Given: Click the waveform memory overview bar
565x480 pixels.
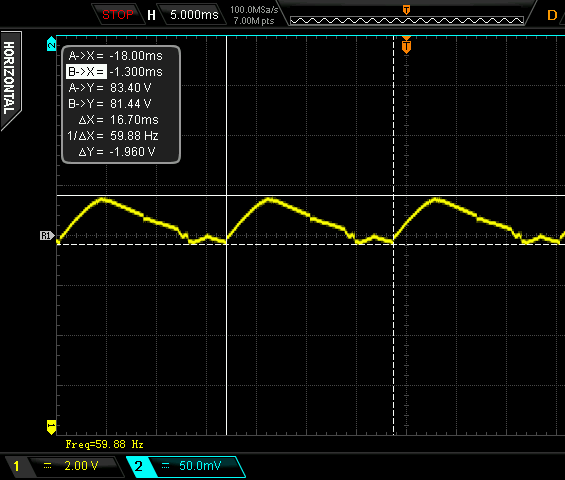Looking at the screenshot, I should pyautogui.click(x=407, y=21).
